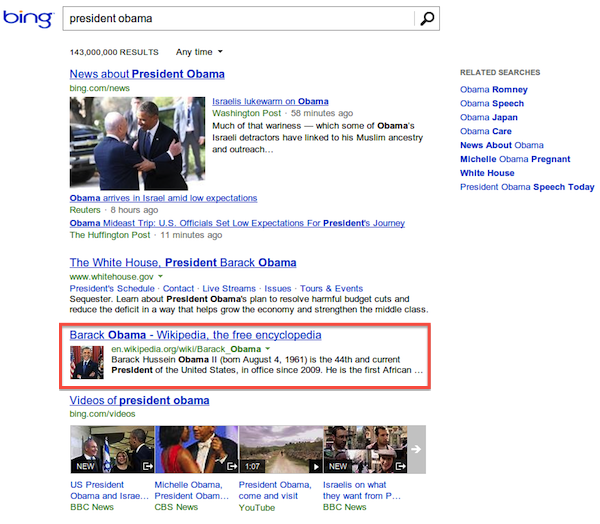600x524 pixels.
Task: Open the Issues sitelink
Action: (278, 288)
